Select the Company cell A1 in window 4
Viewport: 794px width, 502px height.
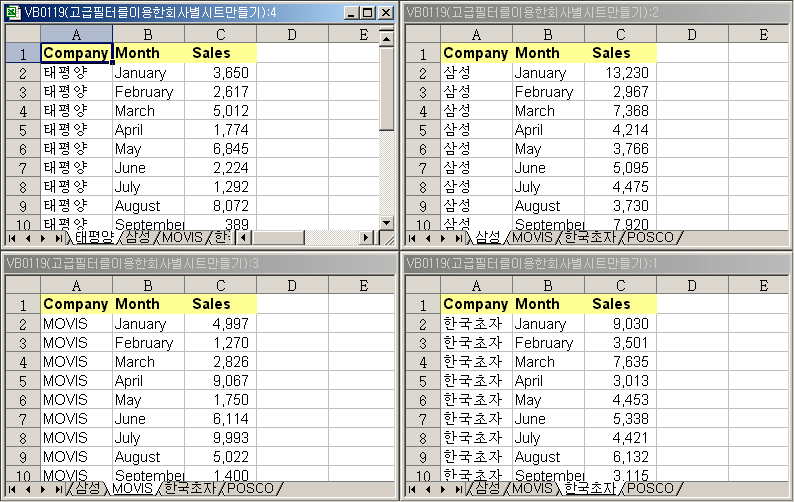pos(76,53)
